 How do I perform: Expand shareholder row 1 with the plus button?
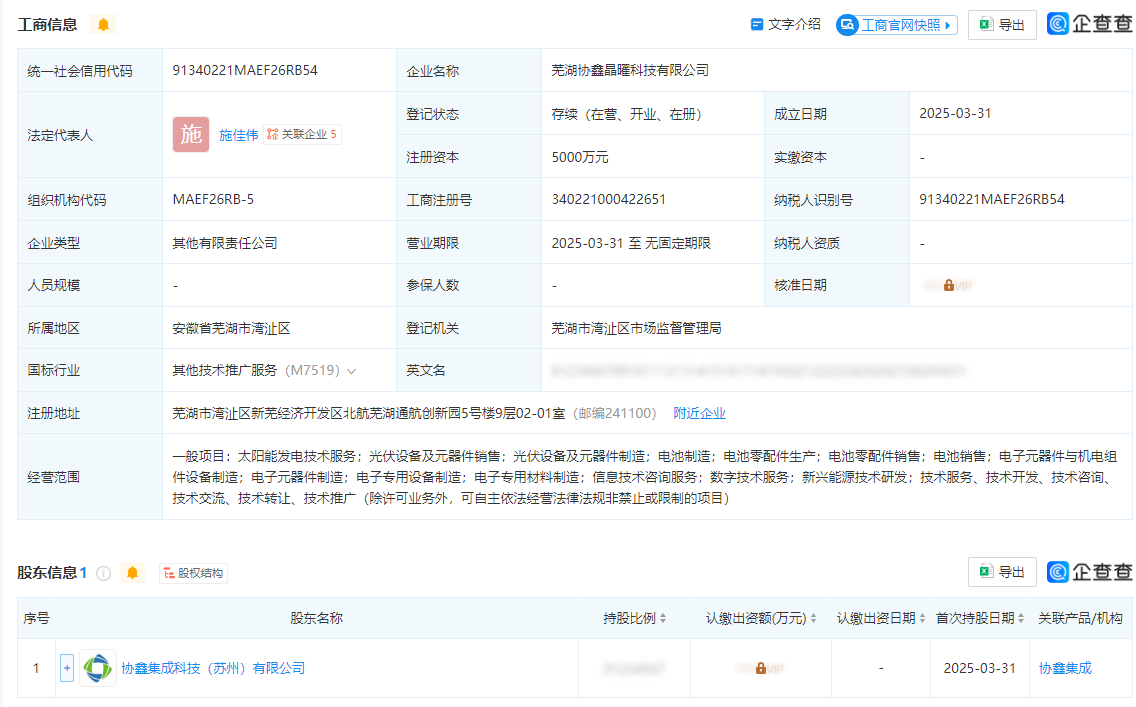pyautogui.click(x=67, y=668)
